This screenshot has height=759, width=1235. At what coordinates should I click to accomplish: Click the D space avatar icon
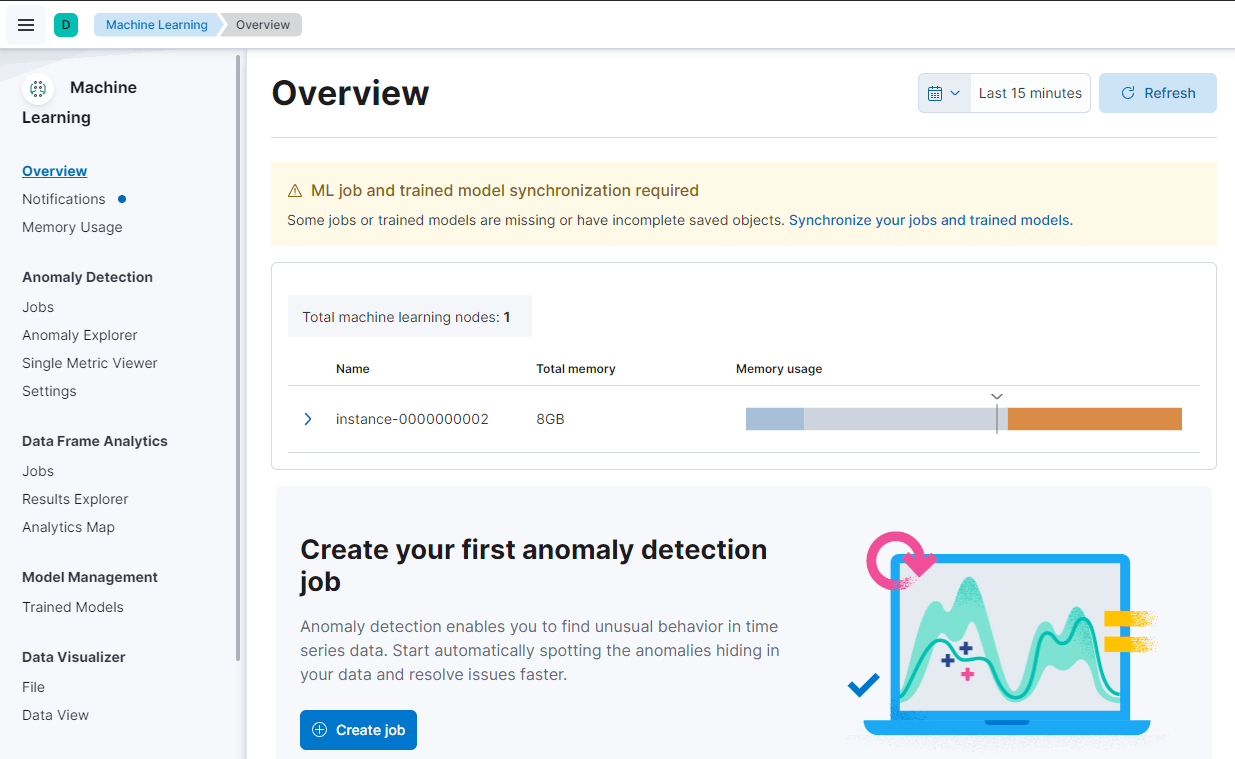coord(66,22)
